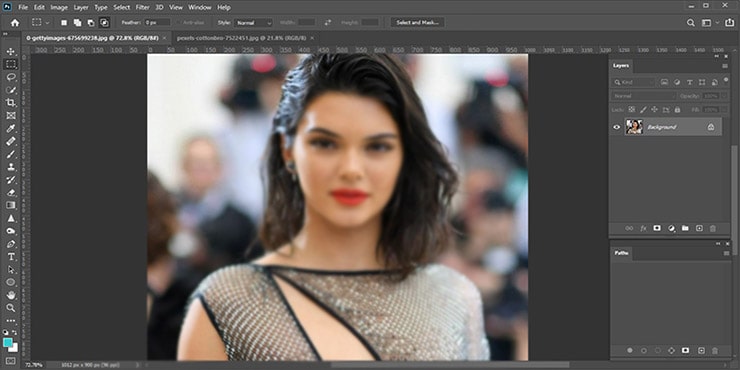
Task: Click the Select and Mask button
Action: point(417,22)
